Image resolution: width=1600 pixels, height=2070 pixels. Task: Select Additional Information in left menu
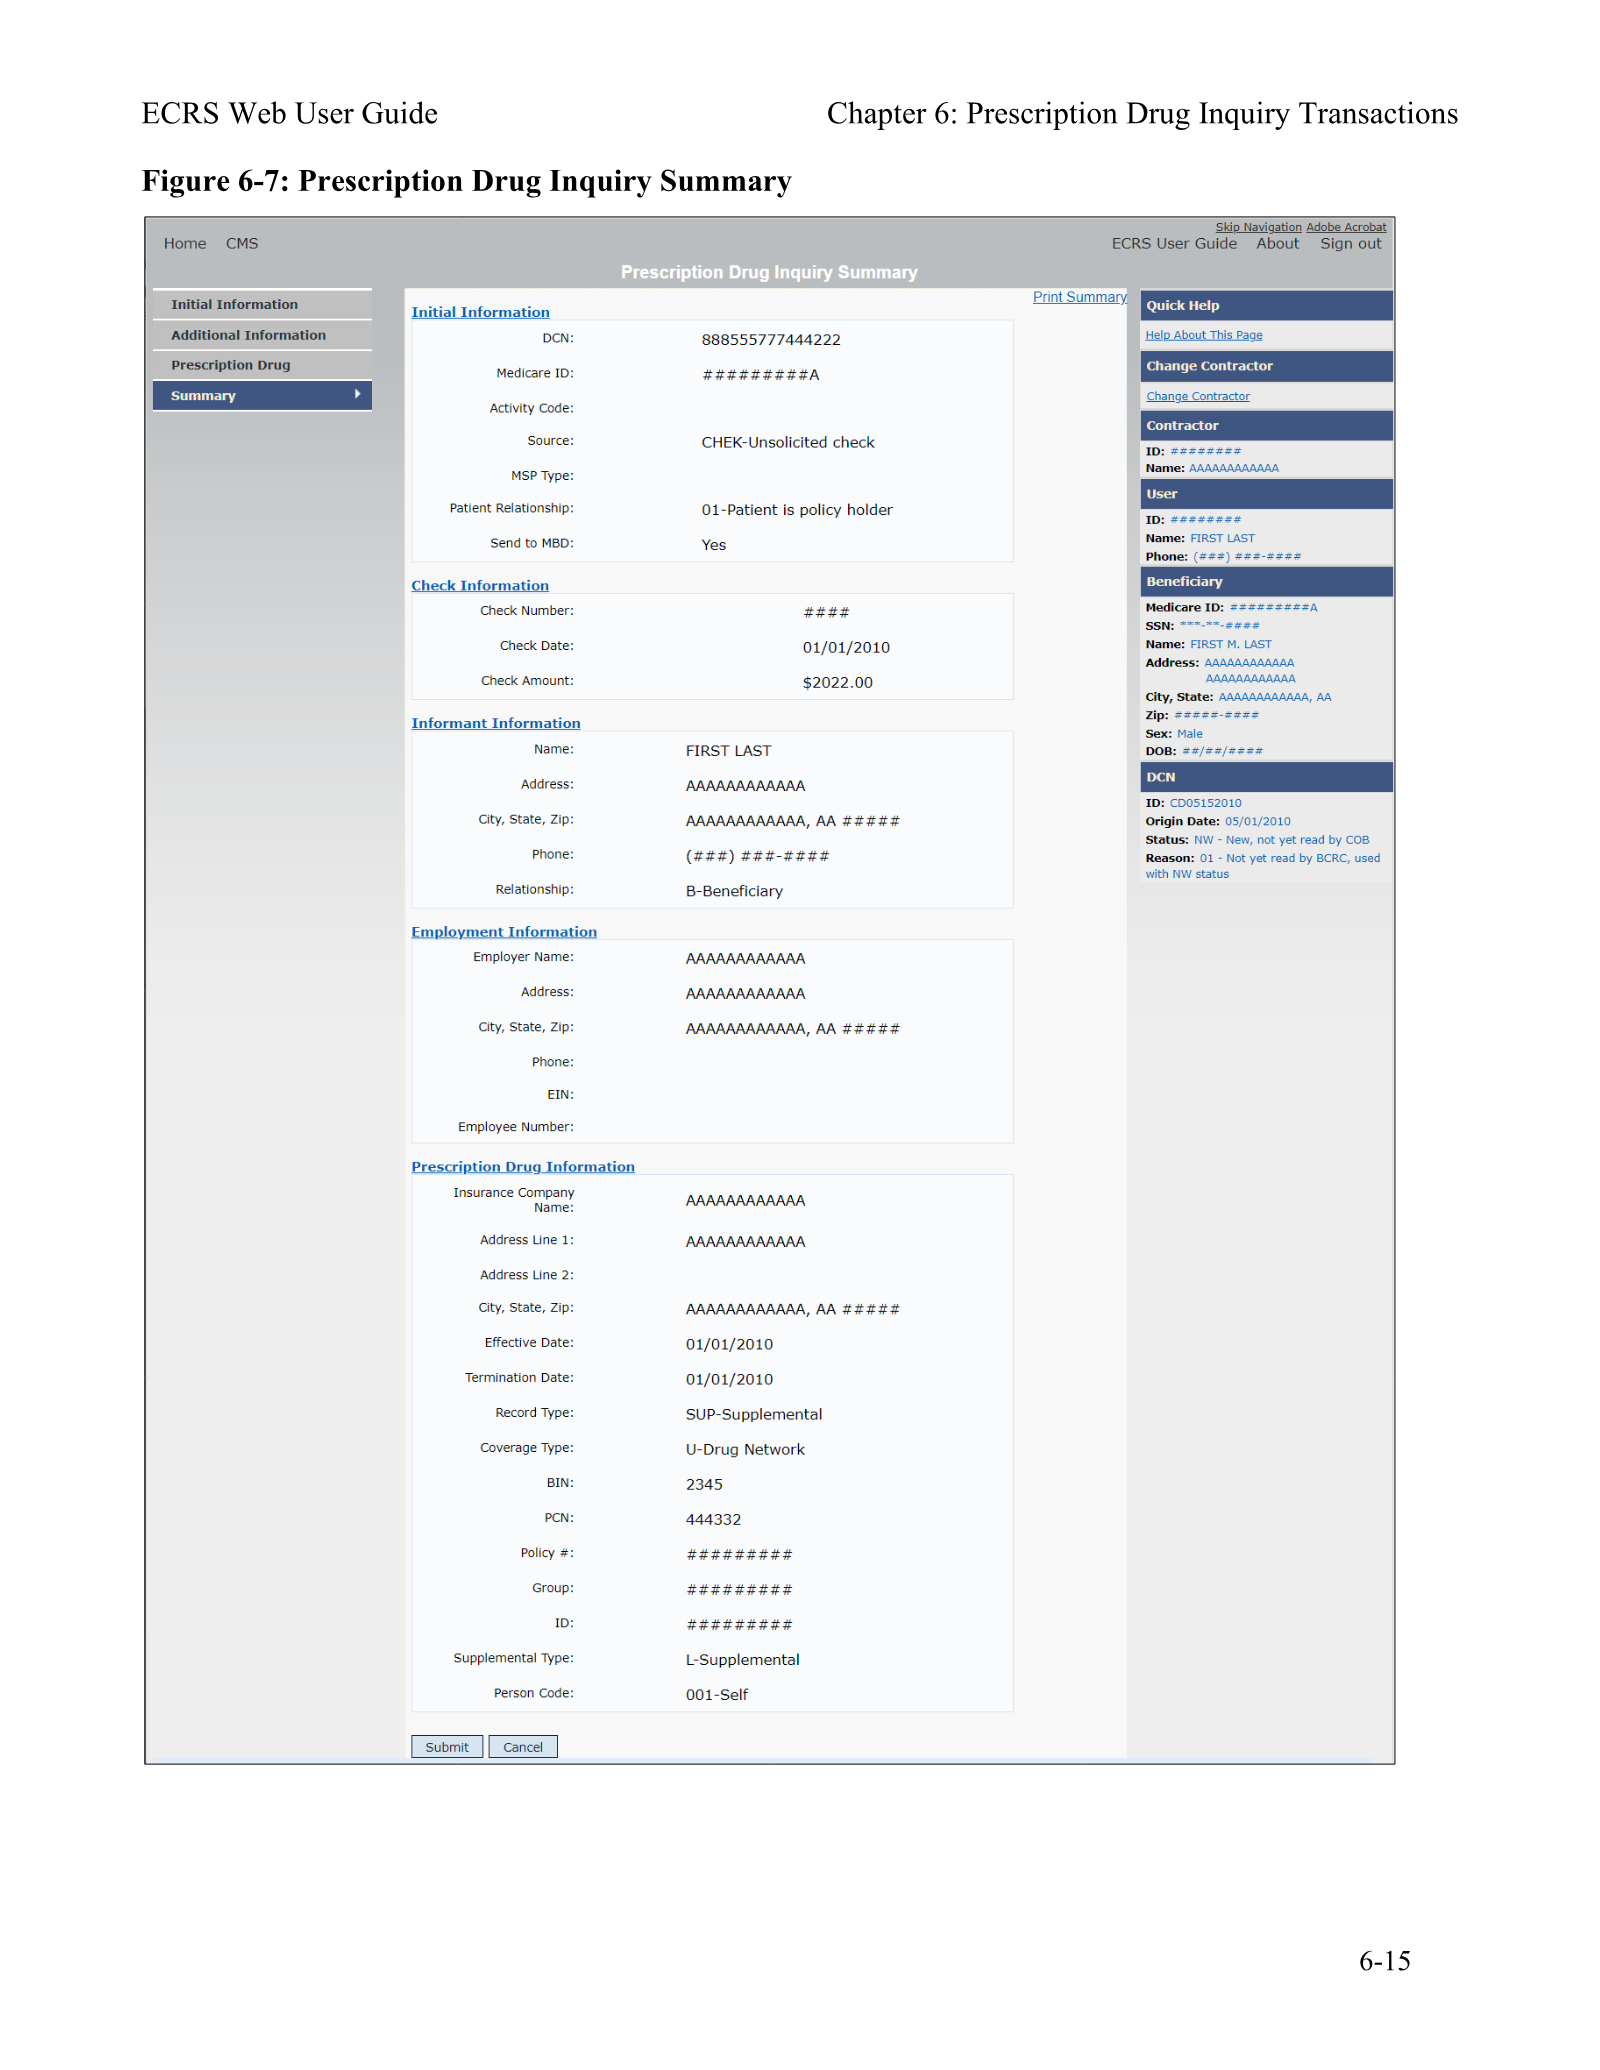[x=262, y=335]
